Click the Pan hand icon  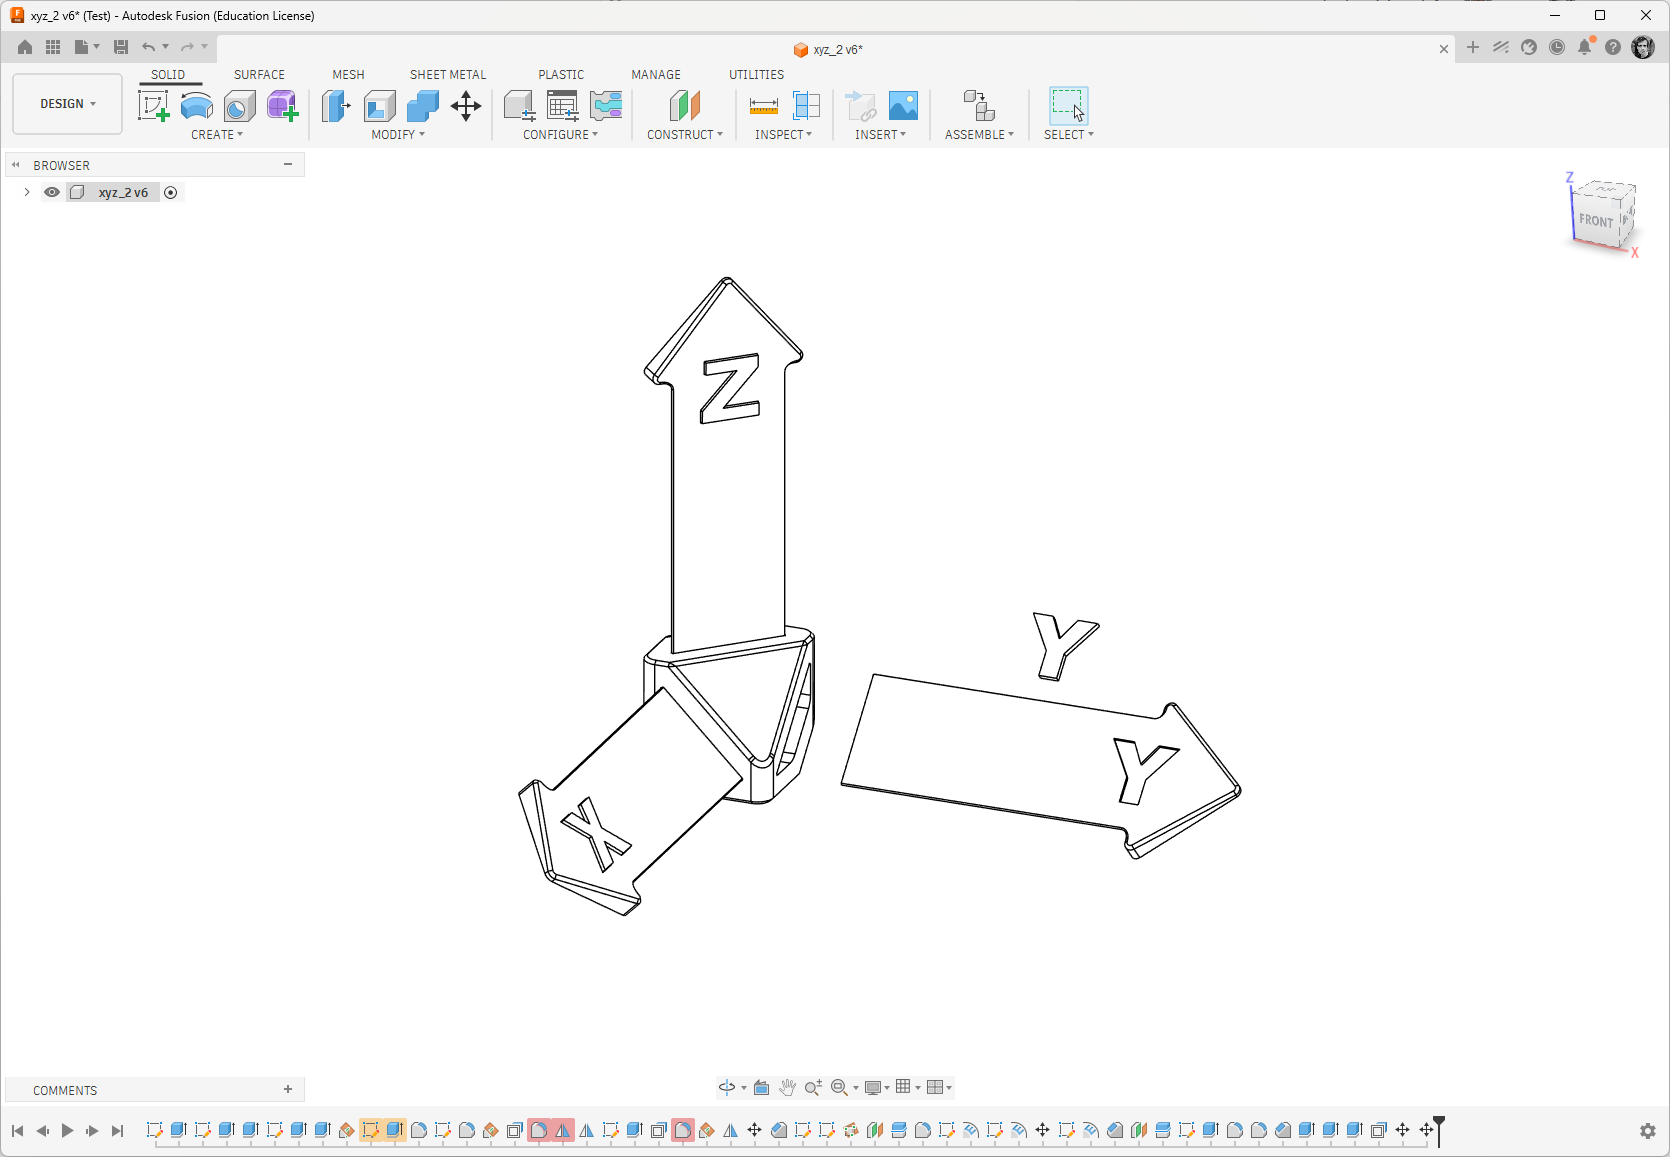[788, 1087]
